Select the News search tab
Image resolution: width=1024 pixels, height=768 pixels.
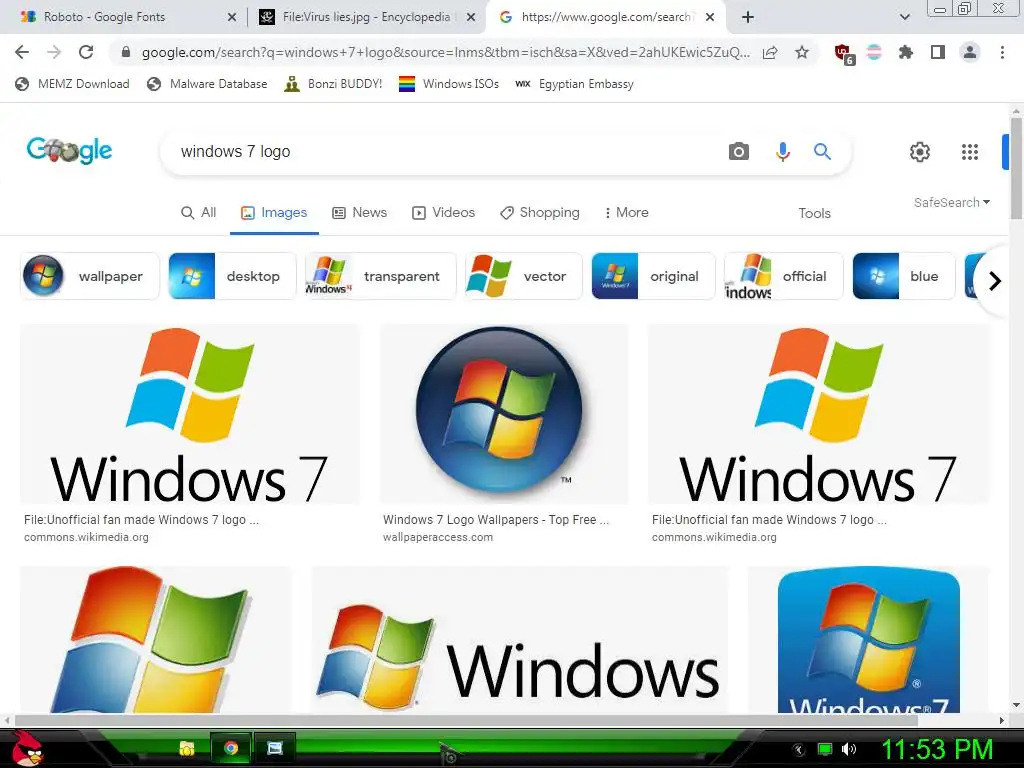360,212
